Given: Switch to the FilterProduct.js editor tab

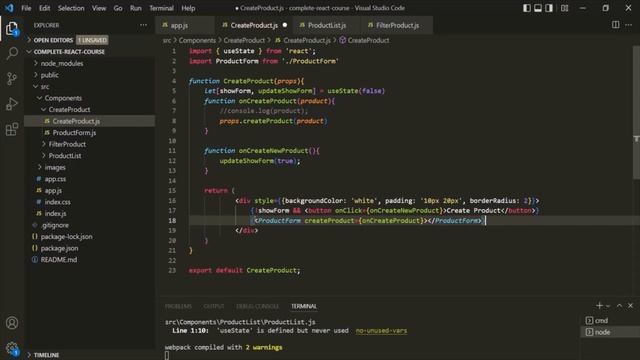Looking at the screenshot, I should 397,25.
